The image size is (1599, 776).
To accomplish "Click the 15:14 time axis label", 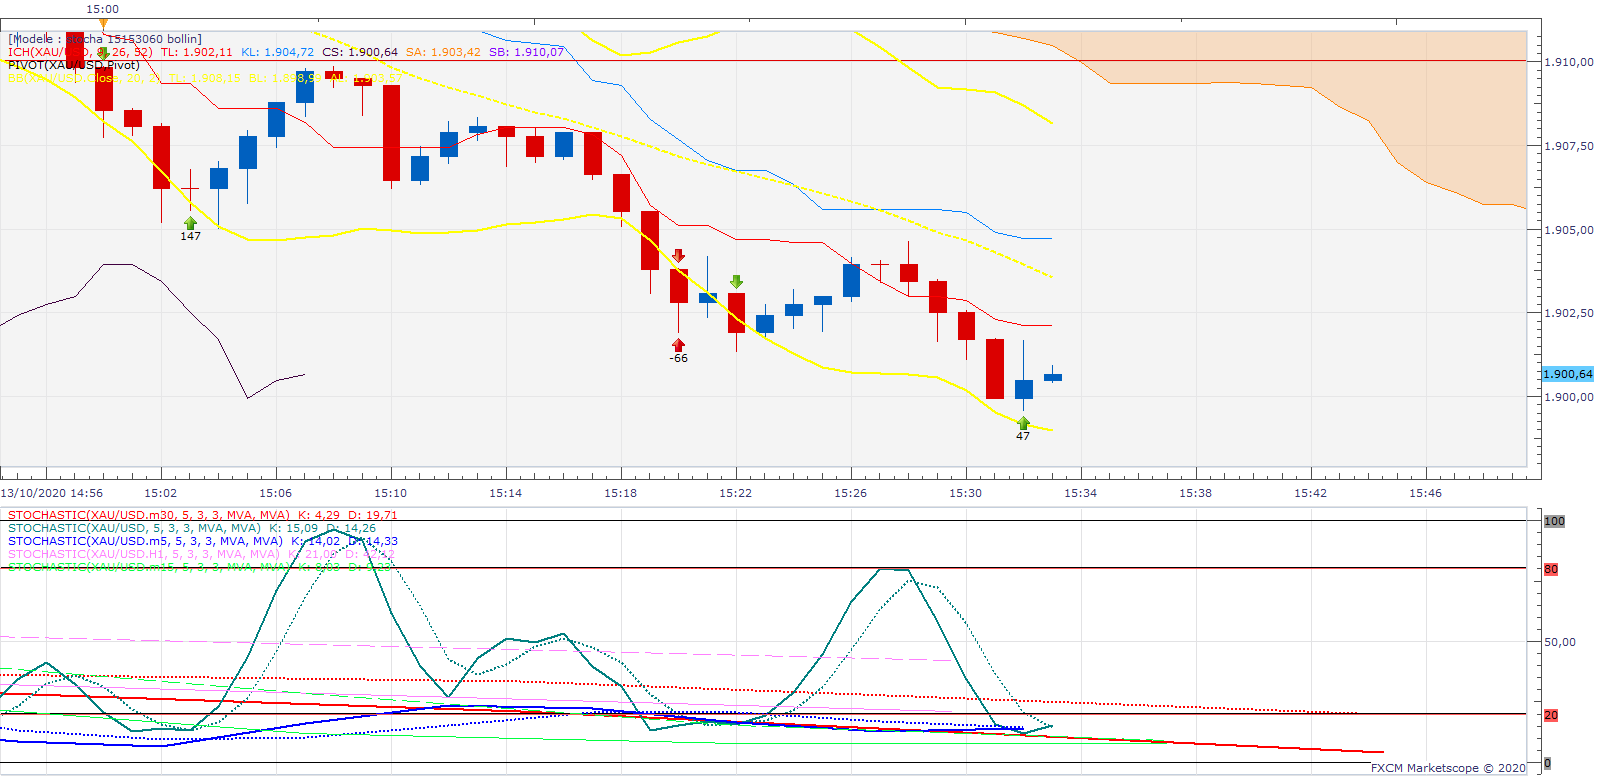I will (x=506, y=493).
